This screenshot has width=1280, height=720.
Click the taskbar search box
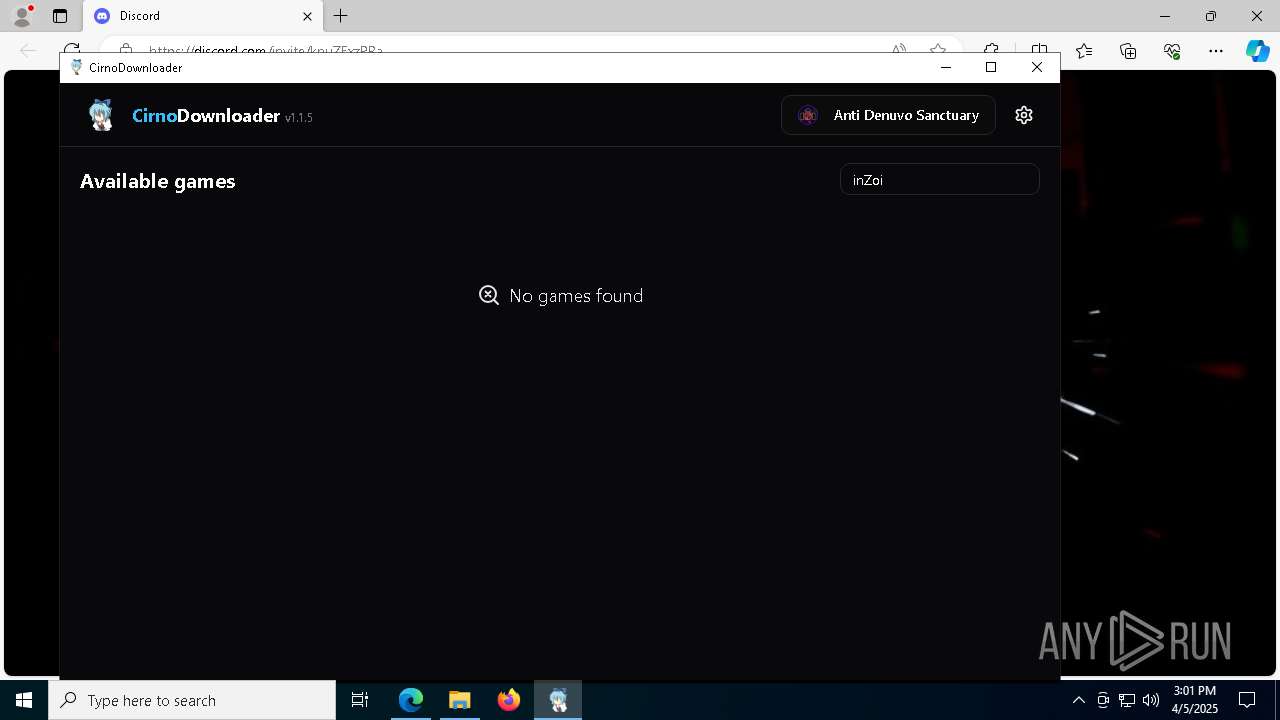(192, 700)
